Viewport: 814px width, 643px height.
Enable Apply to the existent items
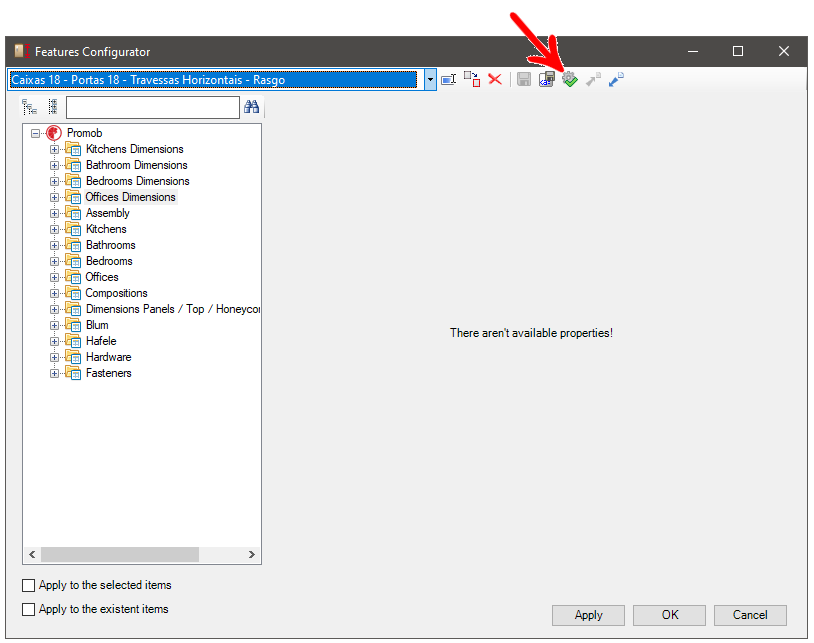[29, 609]
